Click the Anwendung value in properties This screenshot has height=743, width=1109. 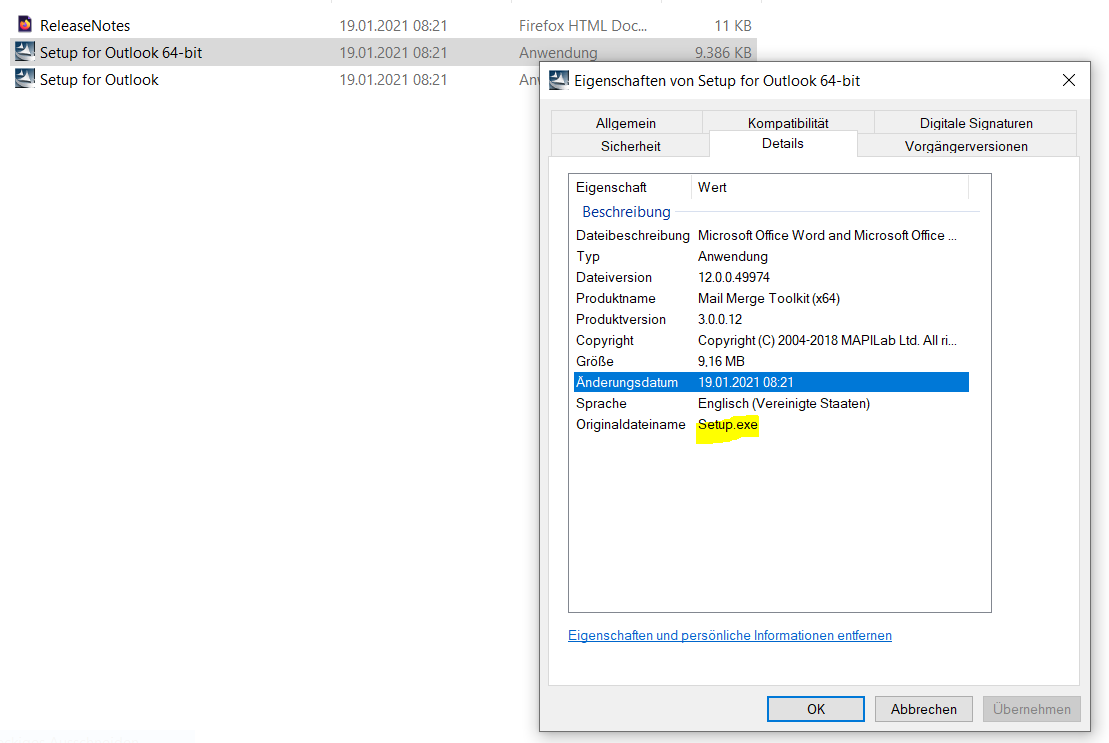(x=733, y=256)
